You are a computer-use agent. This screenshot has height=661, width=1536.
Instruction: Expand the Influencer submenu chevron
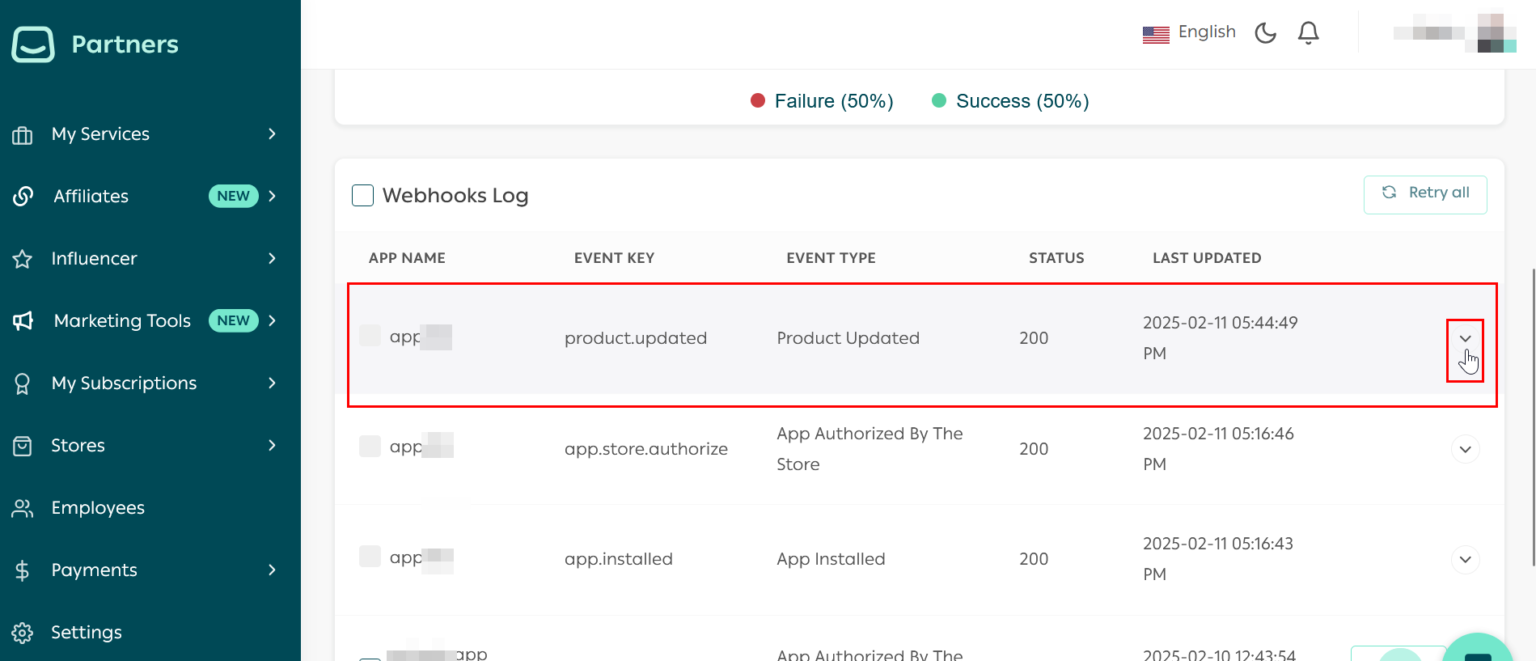tap(272, 258)
